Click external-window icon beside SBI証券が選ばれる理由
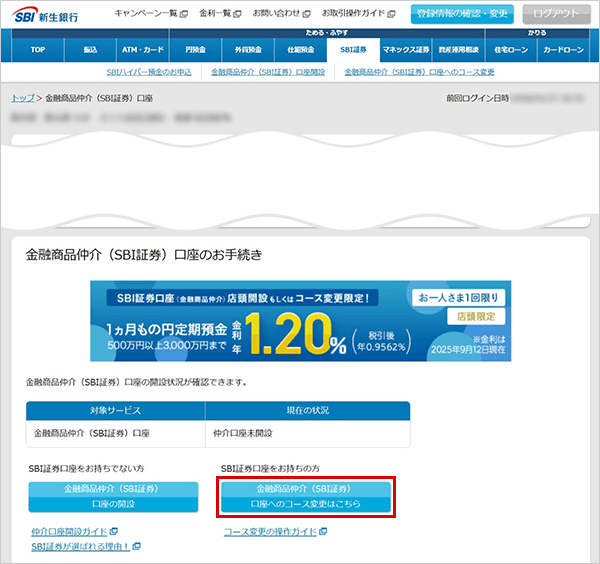Viewport: 600px width, 564px height. 137,546
